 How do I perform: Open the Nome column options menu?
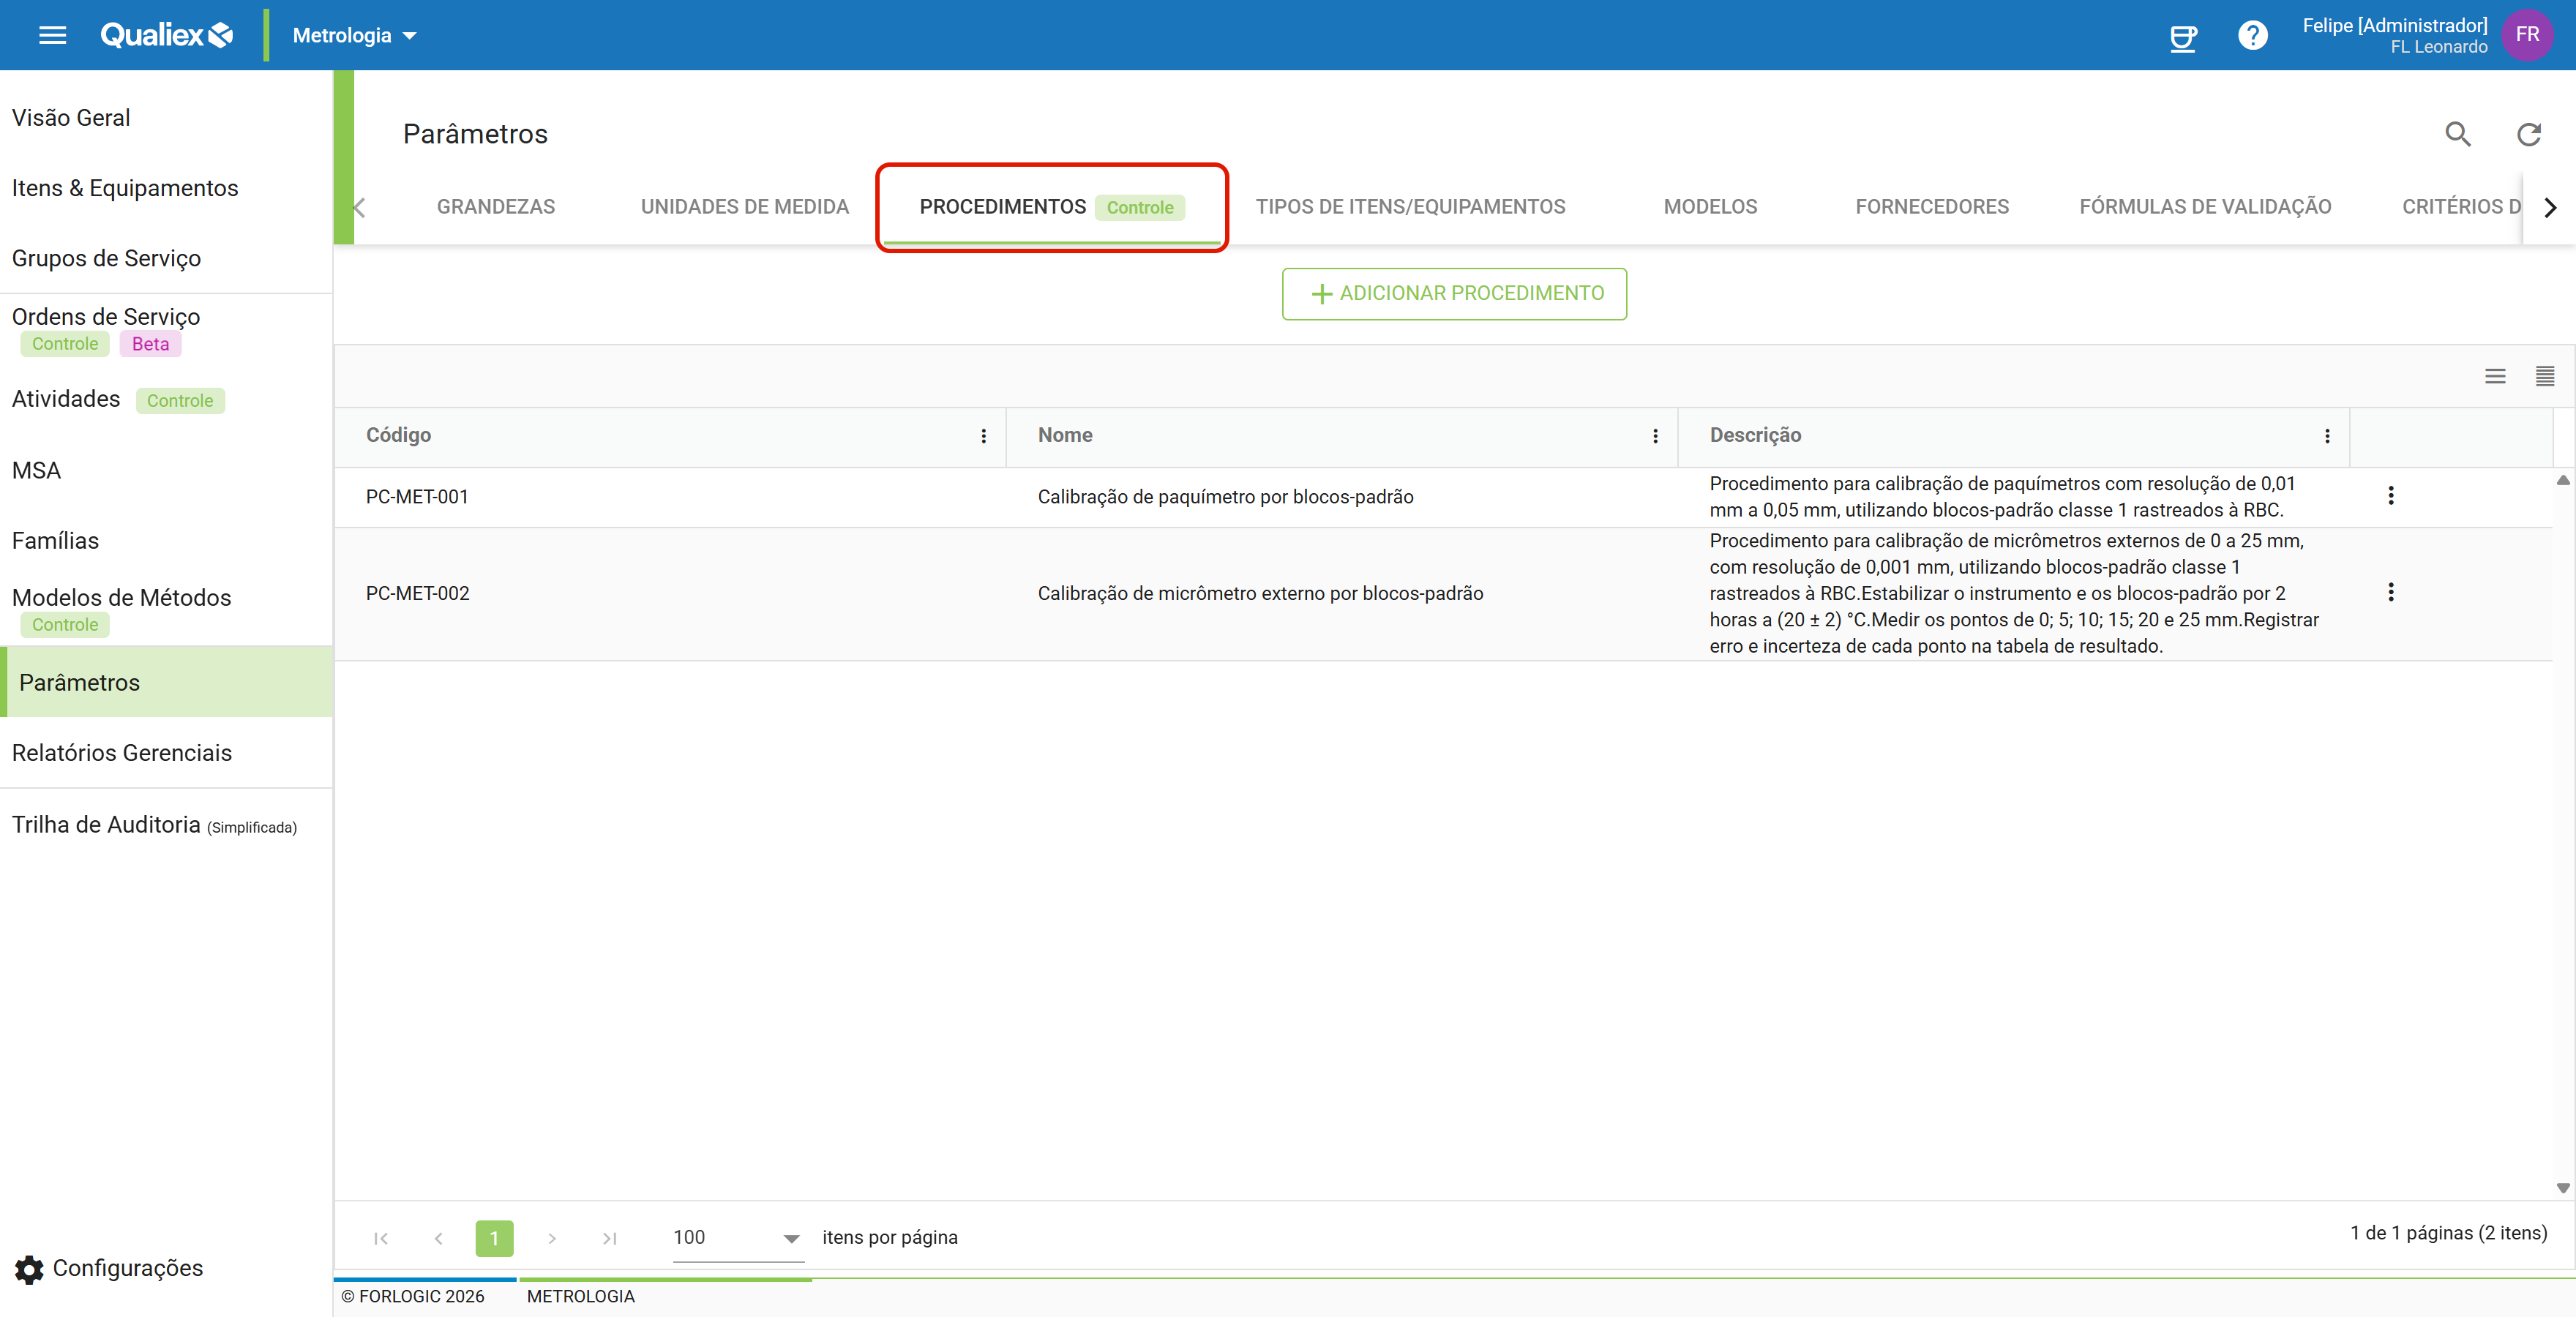[x=1655, y=436]
